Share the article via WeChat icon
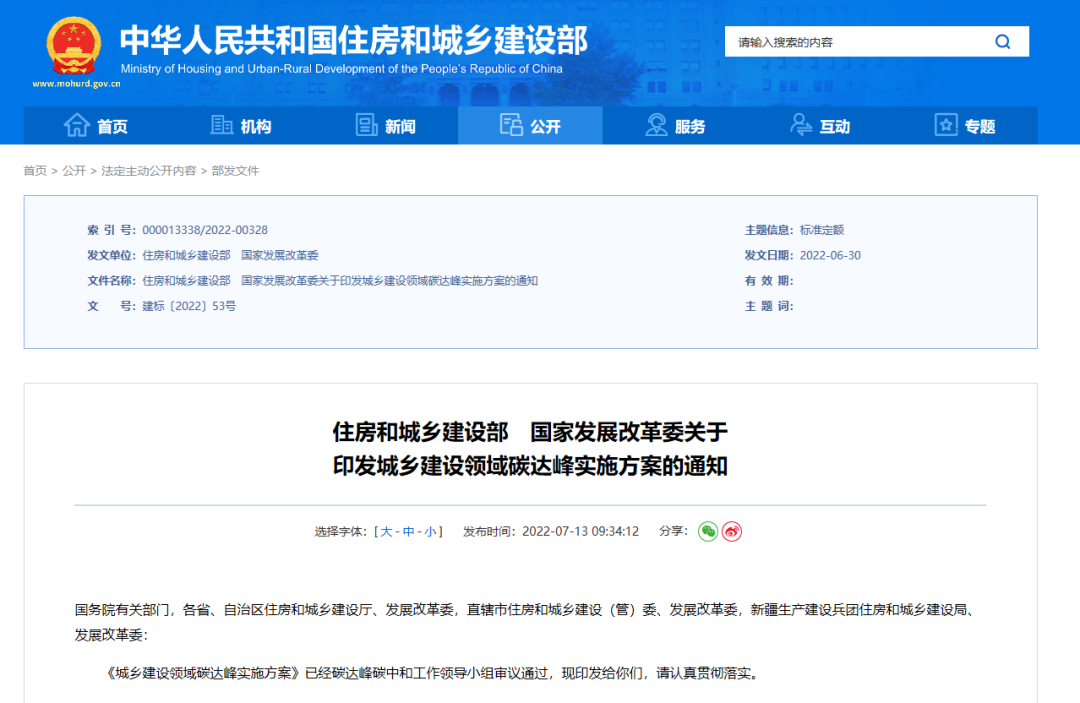This screenshot has width=1080, height=703. 708,532
